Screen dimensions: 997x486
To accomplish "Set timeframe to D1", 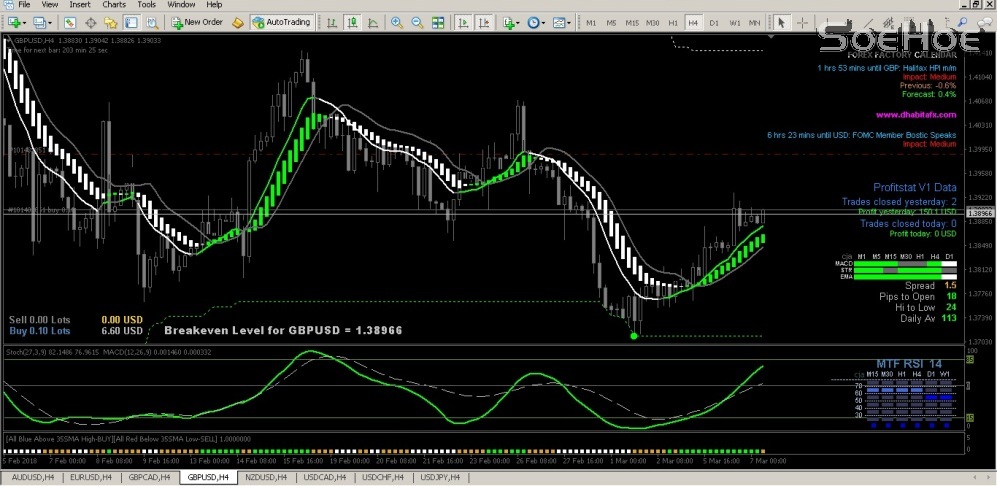I will (x=714, y=22).
